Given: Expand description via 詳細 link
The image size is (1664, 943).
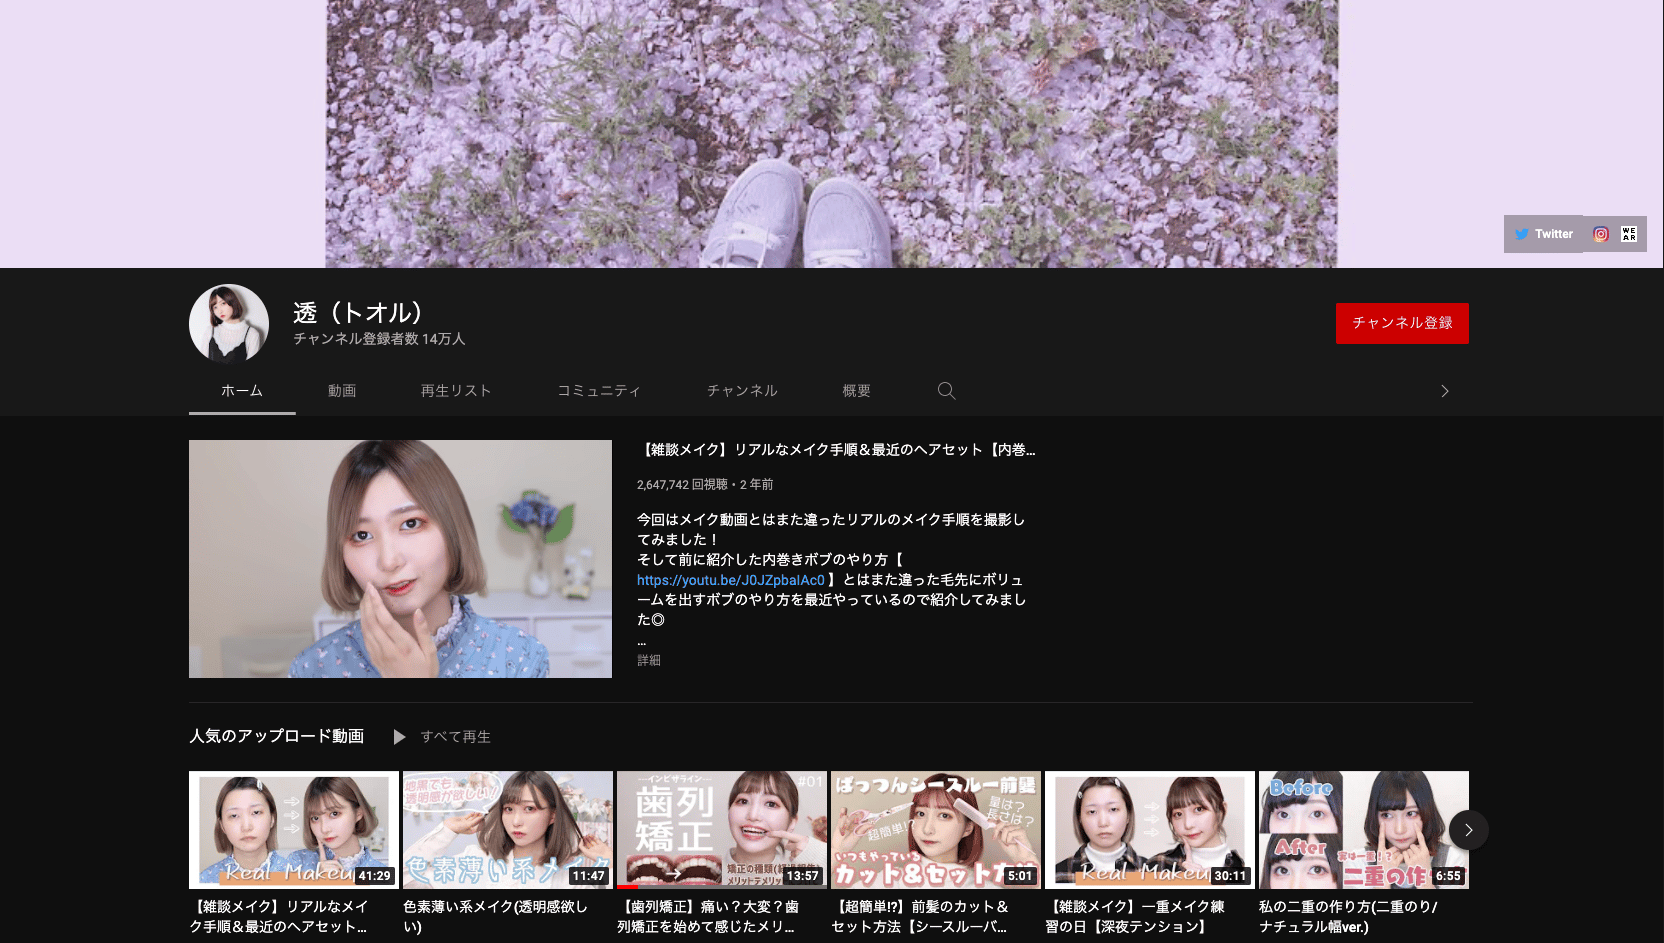Looking at the screenshot, I should [648, 660].
